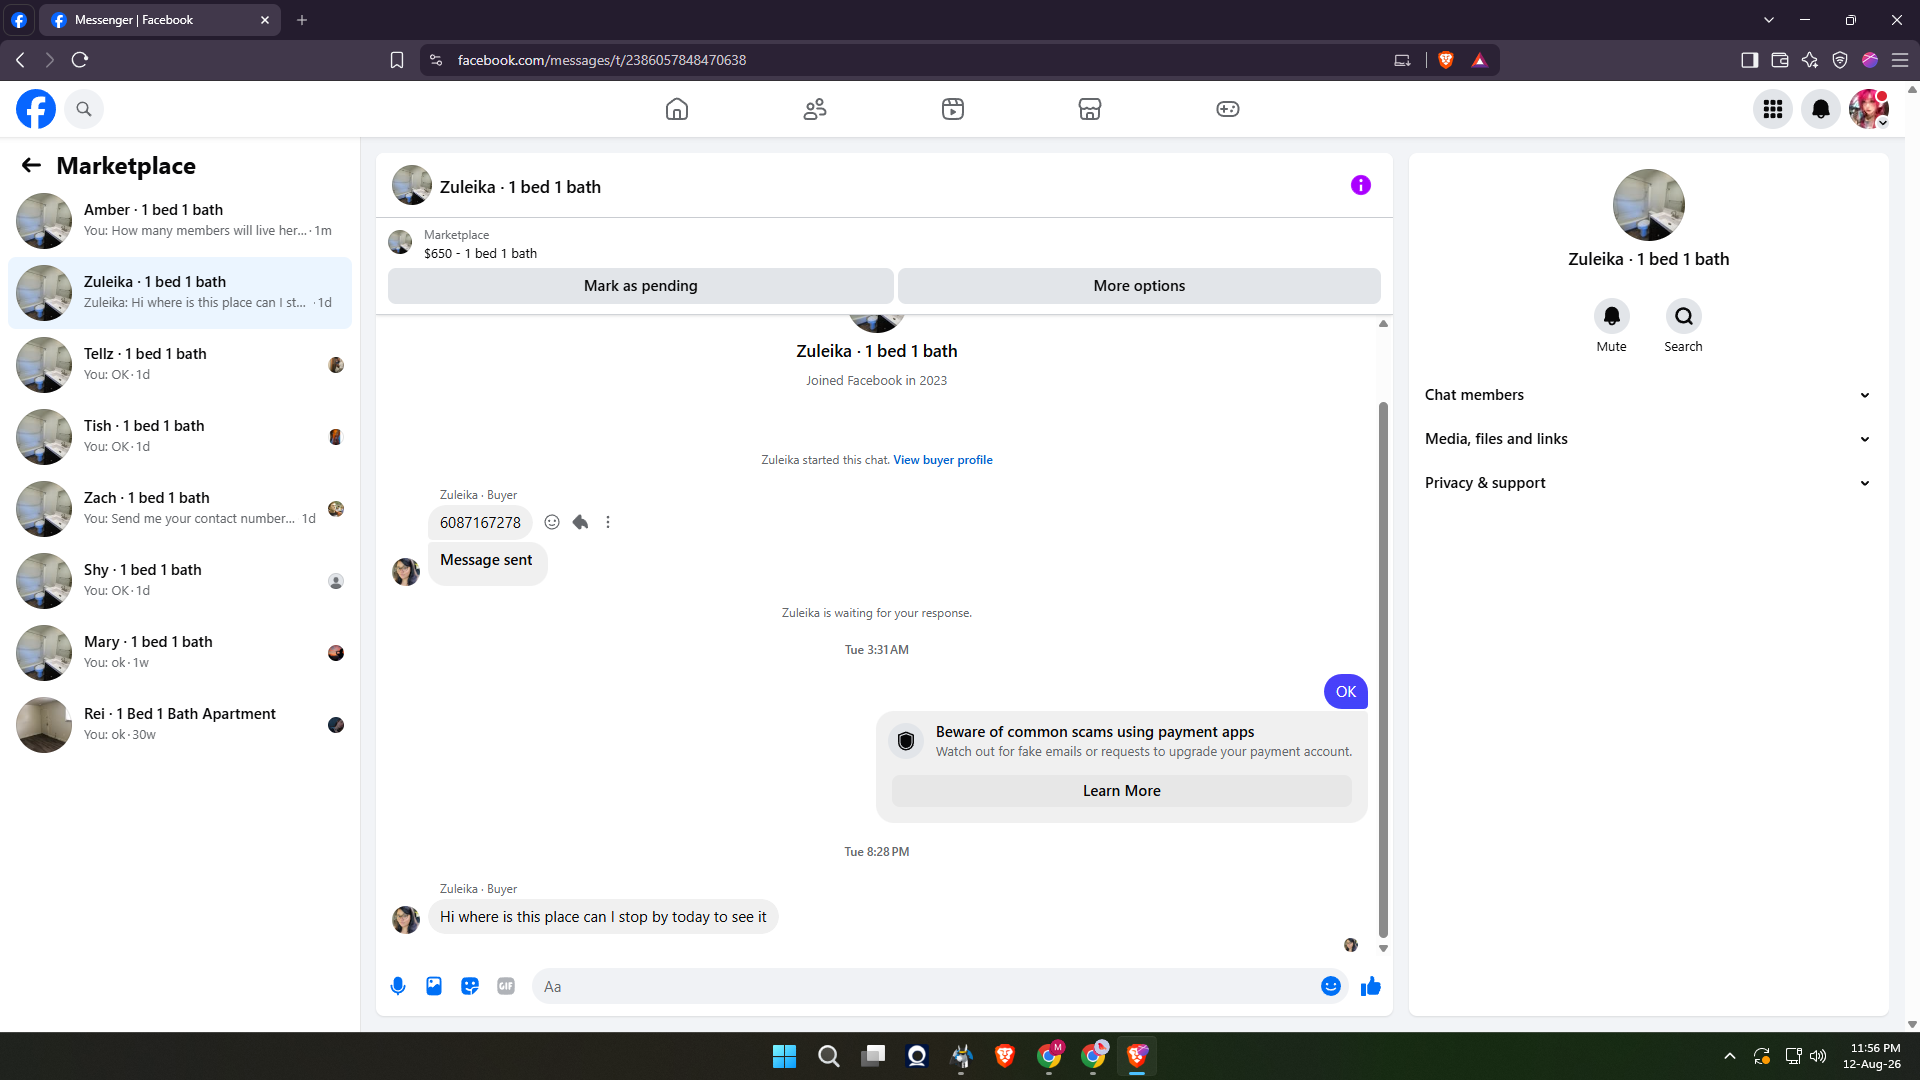Open the emoji picker in the message box
Image resolution: width=1920 pixels, height=1080 pixels.
pos(1331,986)
